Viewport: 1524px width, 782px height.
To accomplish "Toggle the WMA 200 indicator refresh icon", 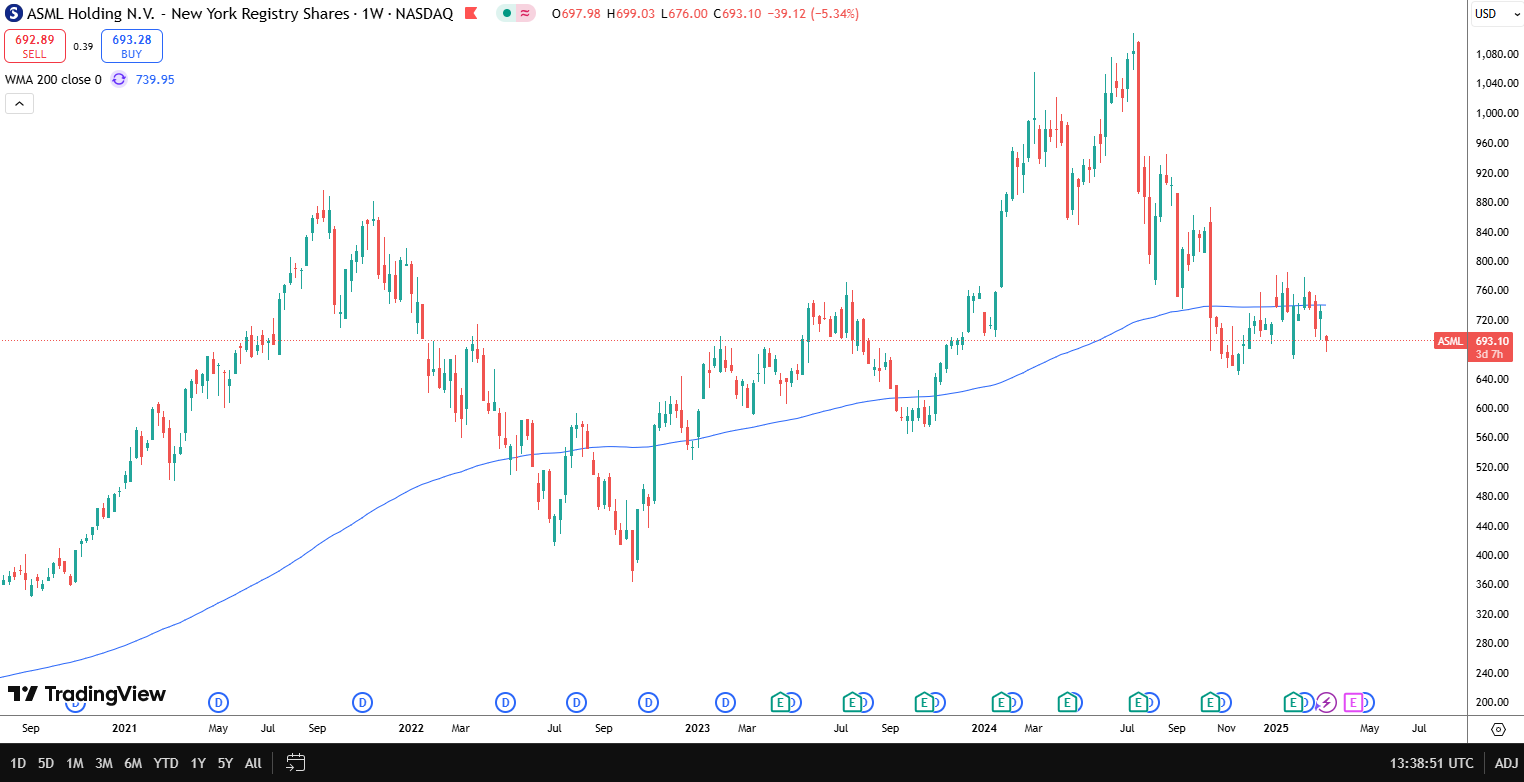I will click(x=118, y=79).
